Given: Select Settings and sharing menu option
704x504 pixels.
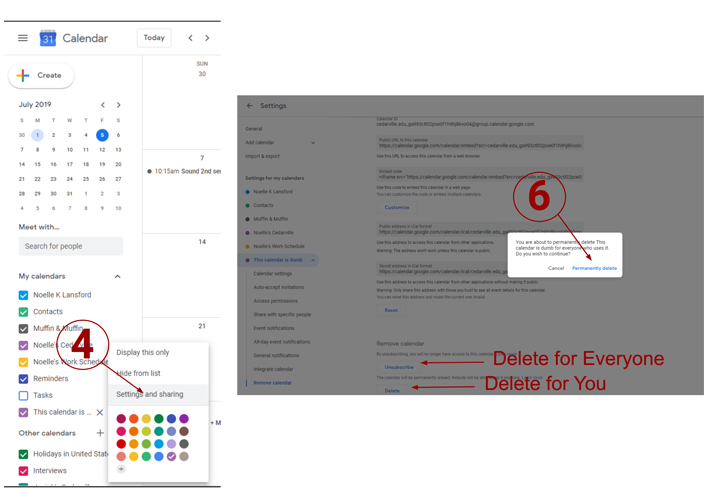Looking at the screenshot, I should [x=149, y=394].
